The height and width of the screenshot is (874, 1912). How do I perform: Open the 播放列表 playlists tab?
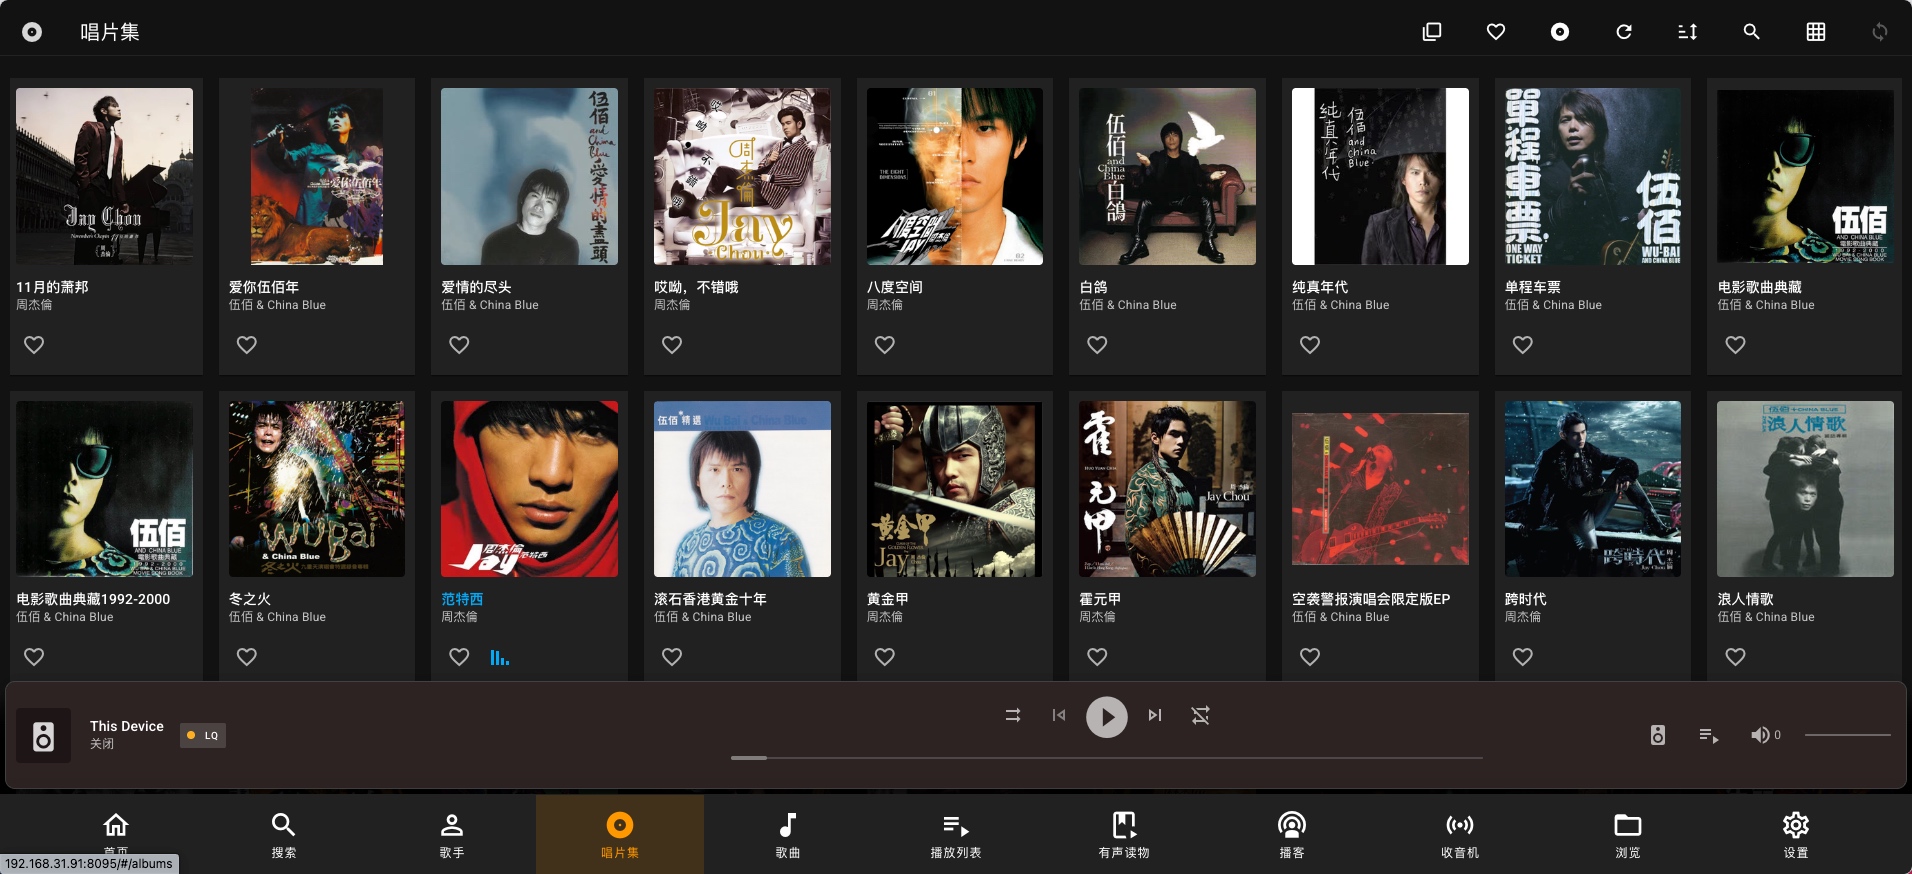(x=956, y=835)
